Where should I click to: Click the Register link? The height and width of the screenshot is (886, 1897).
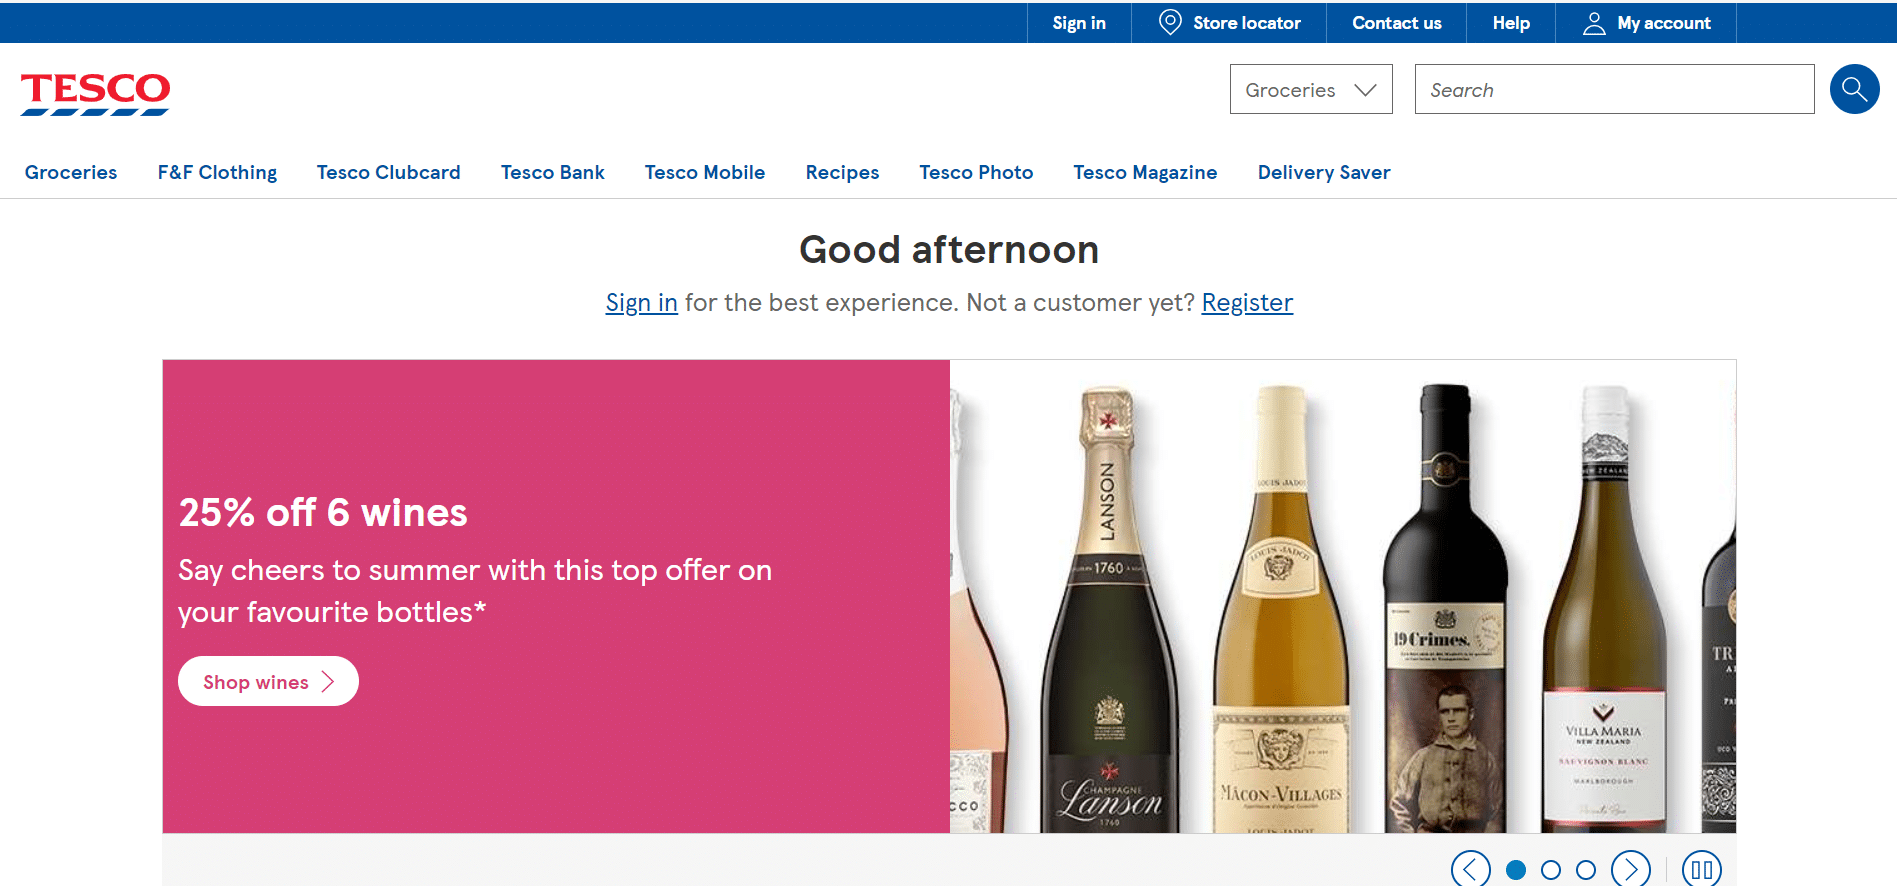pyautogui.click(x=1247, y=302)
